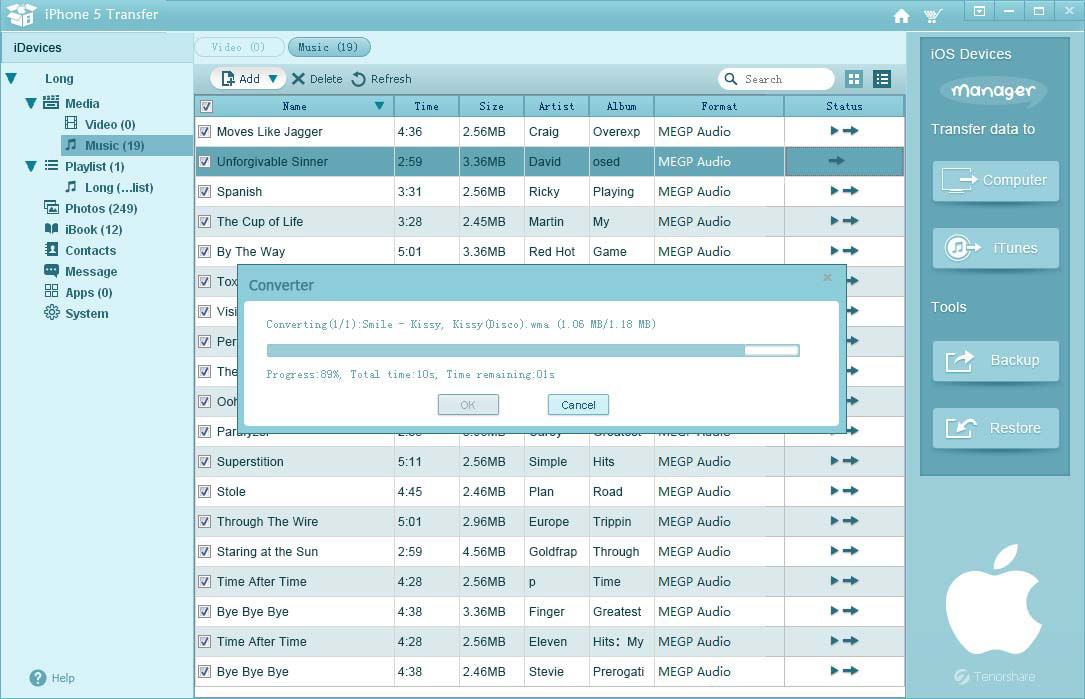Select Photos (249) in sidebar
The width and height of the screenshot is (1085, 699).
coord(100,208)
